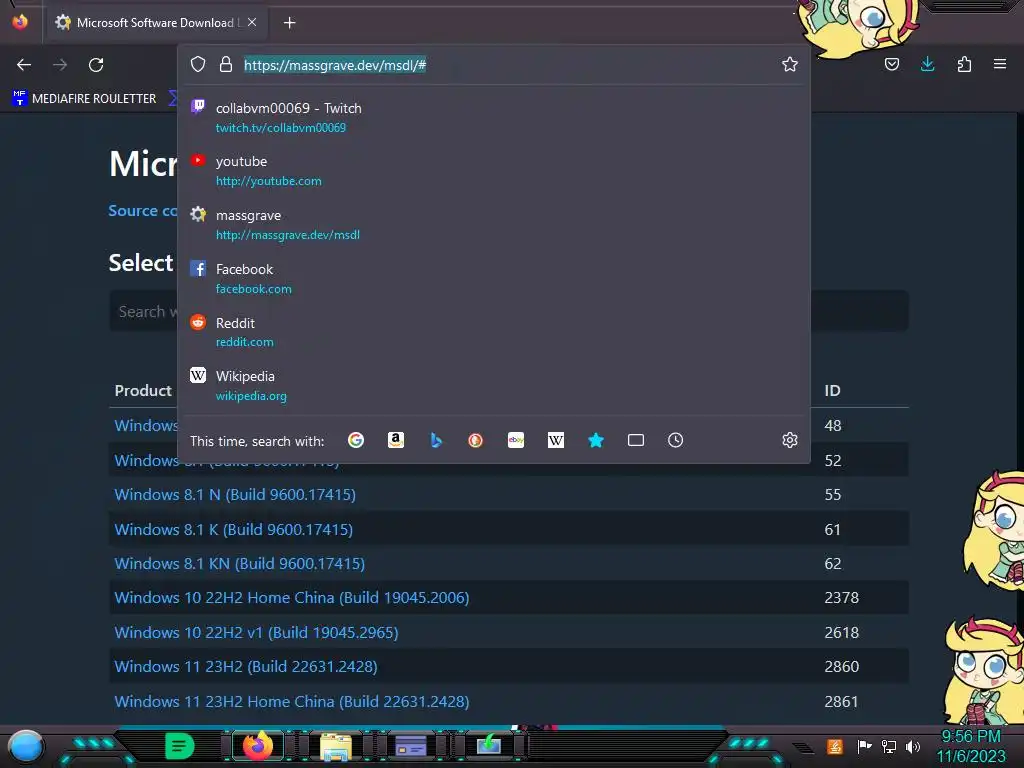Search history using the clock icon

tap(675, 440)
